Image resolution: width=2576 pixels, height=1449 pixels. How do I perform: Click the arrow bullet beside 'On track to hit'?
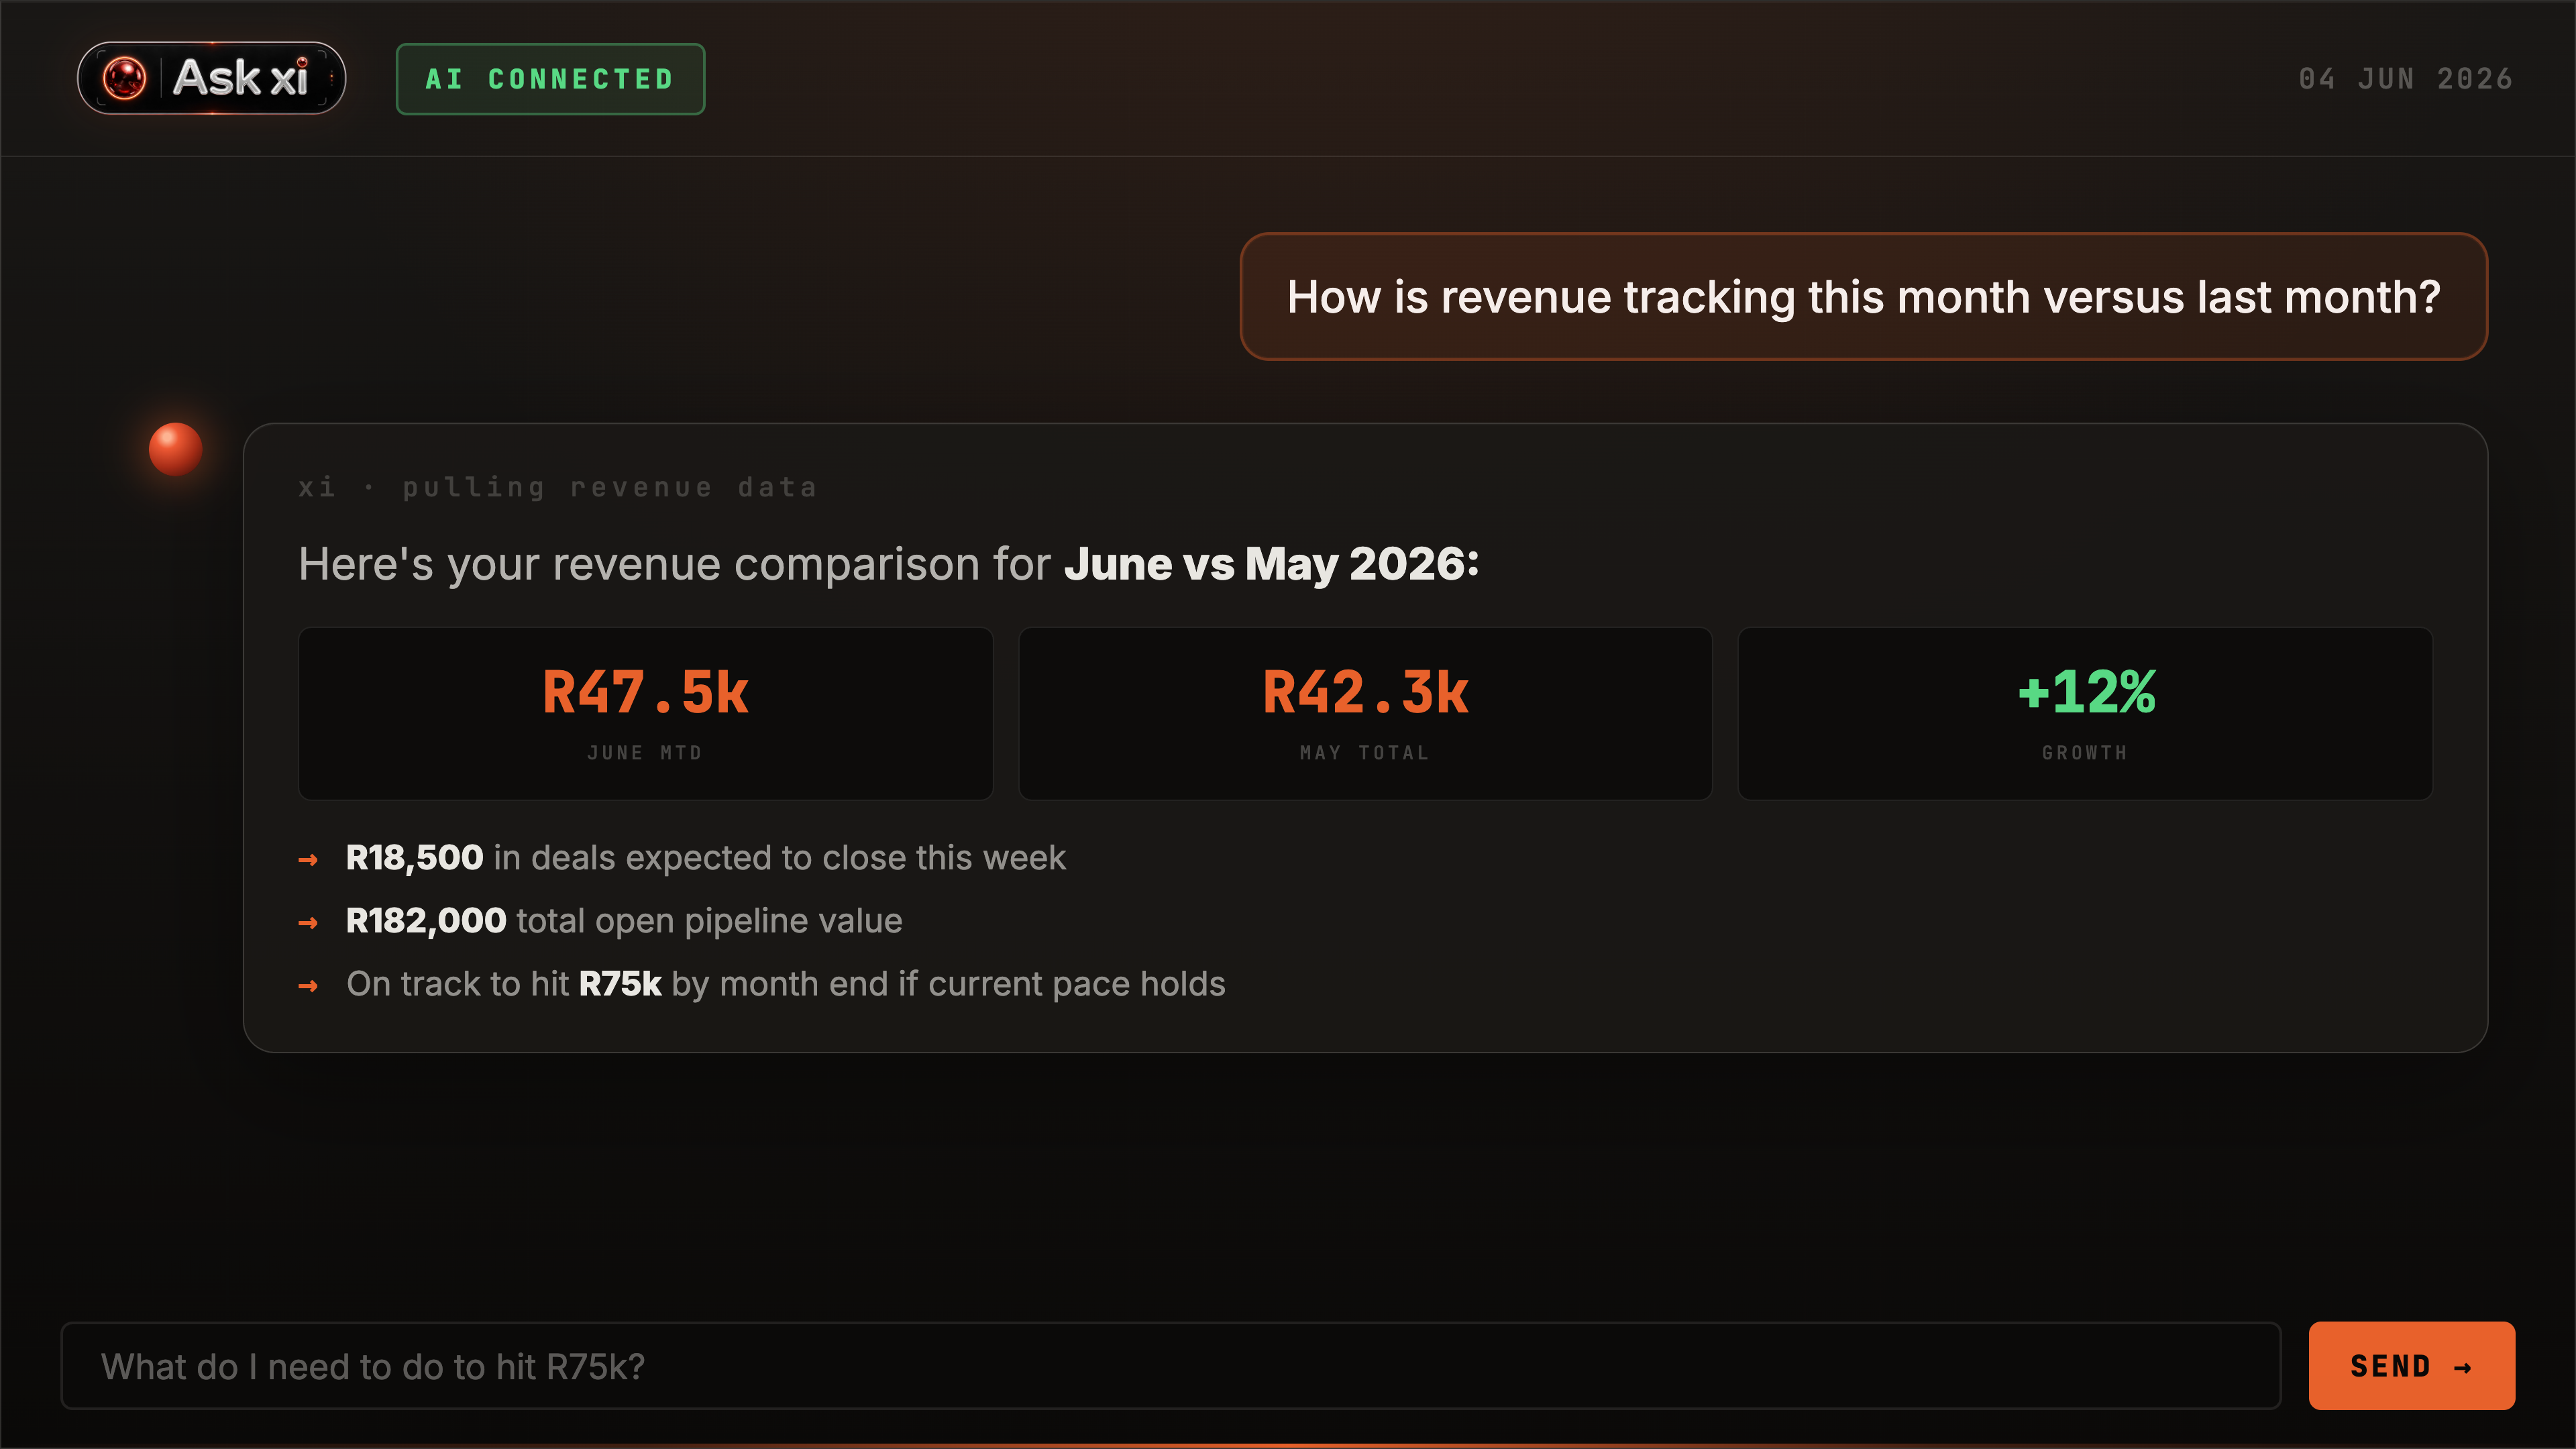pos(308,986)
